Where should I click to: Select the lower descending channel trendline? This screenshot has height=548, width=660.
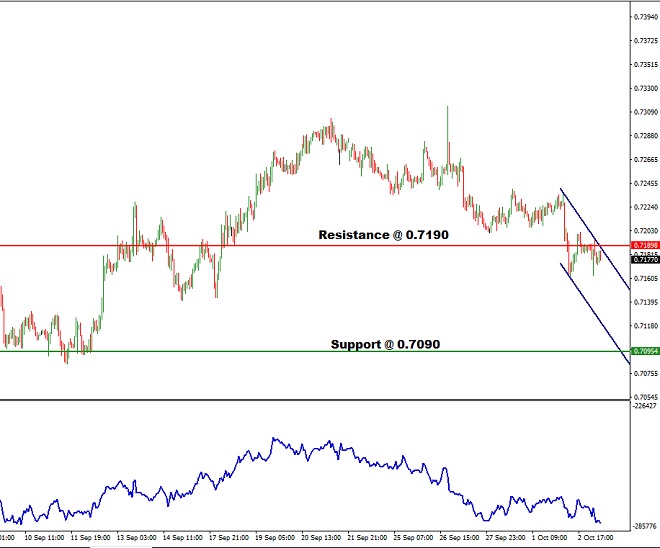tap(595, 314)
